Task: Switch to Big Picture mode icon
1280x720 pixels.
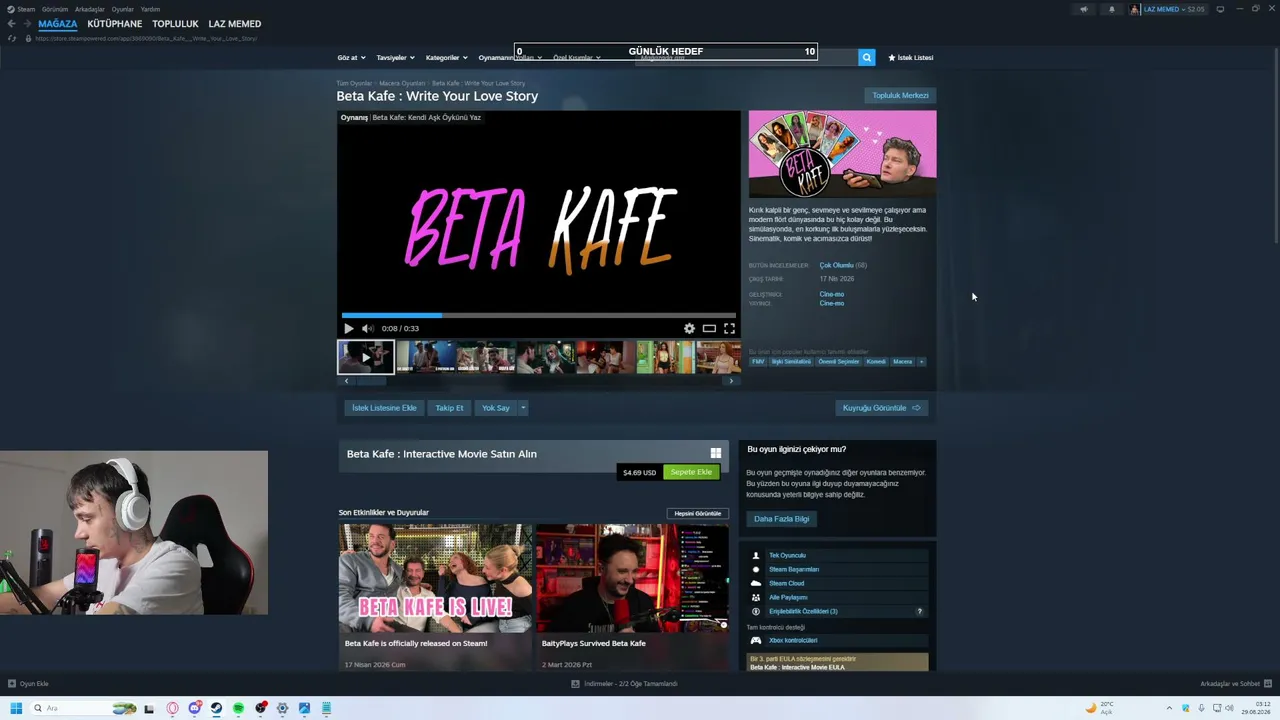Action: pos(1220,9)
